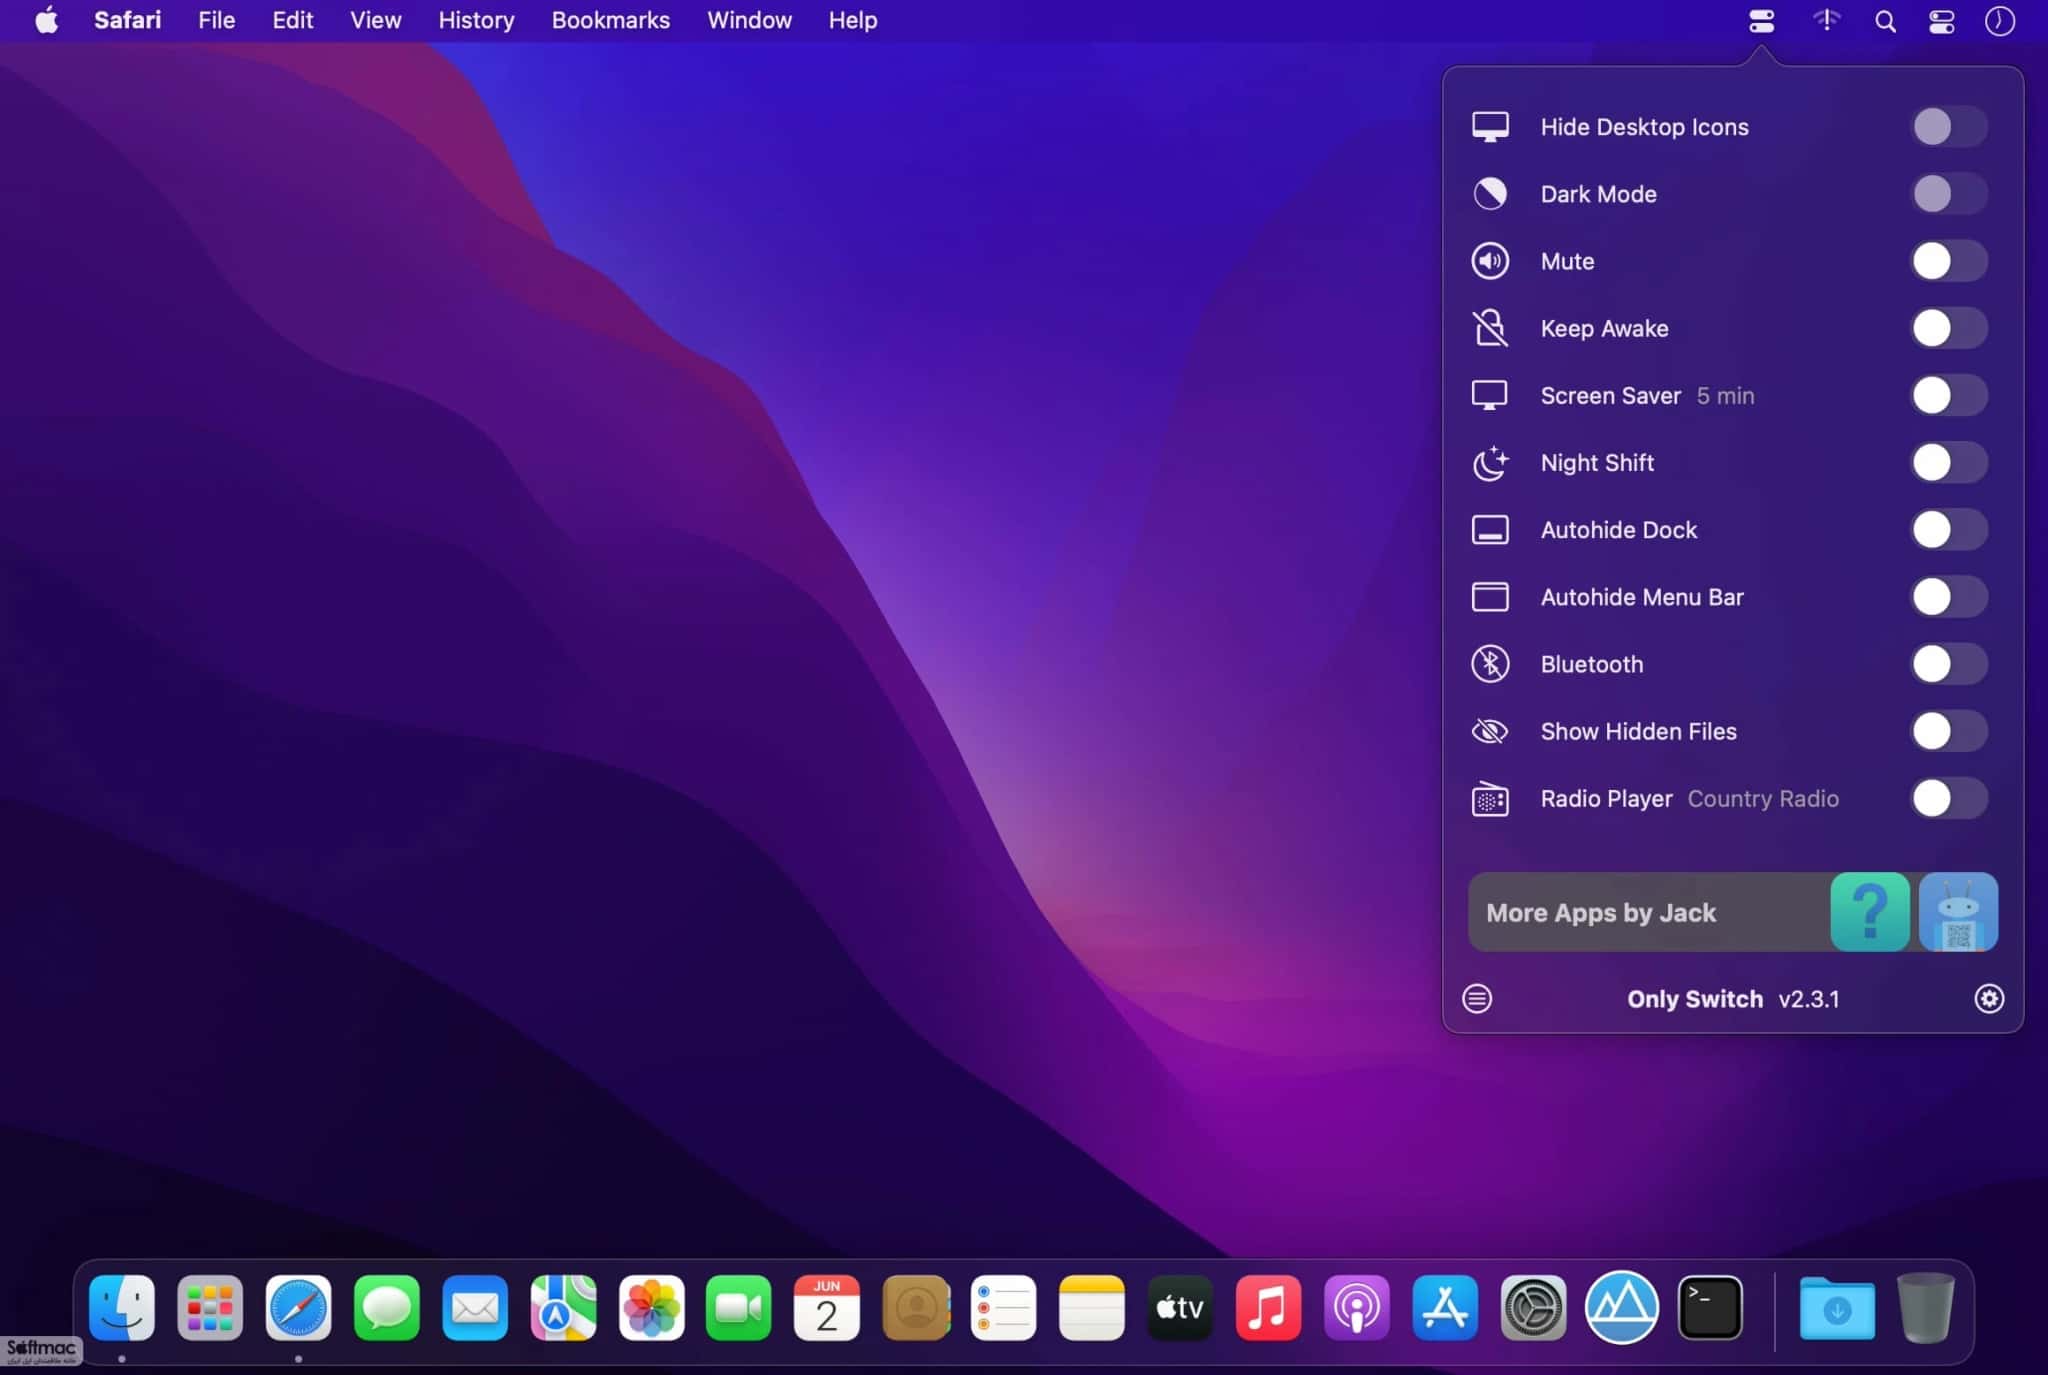
Task: Open the robot QR app icon
Action: [1958, 912]
